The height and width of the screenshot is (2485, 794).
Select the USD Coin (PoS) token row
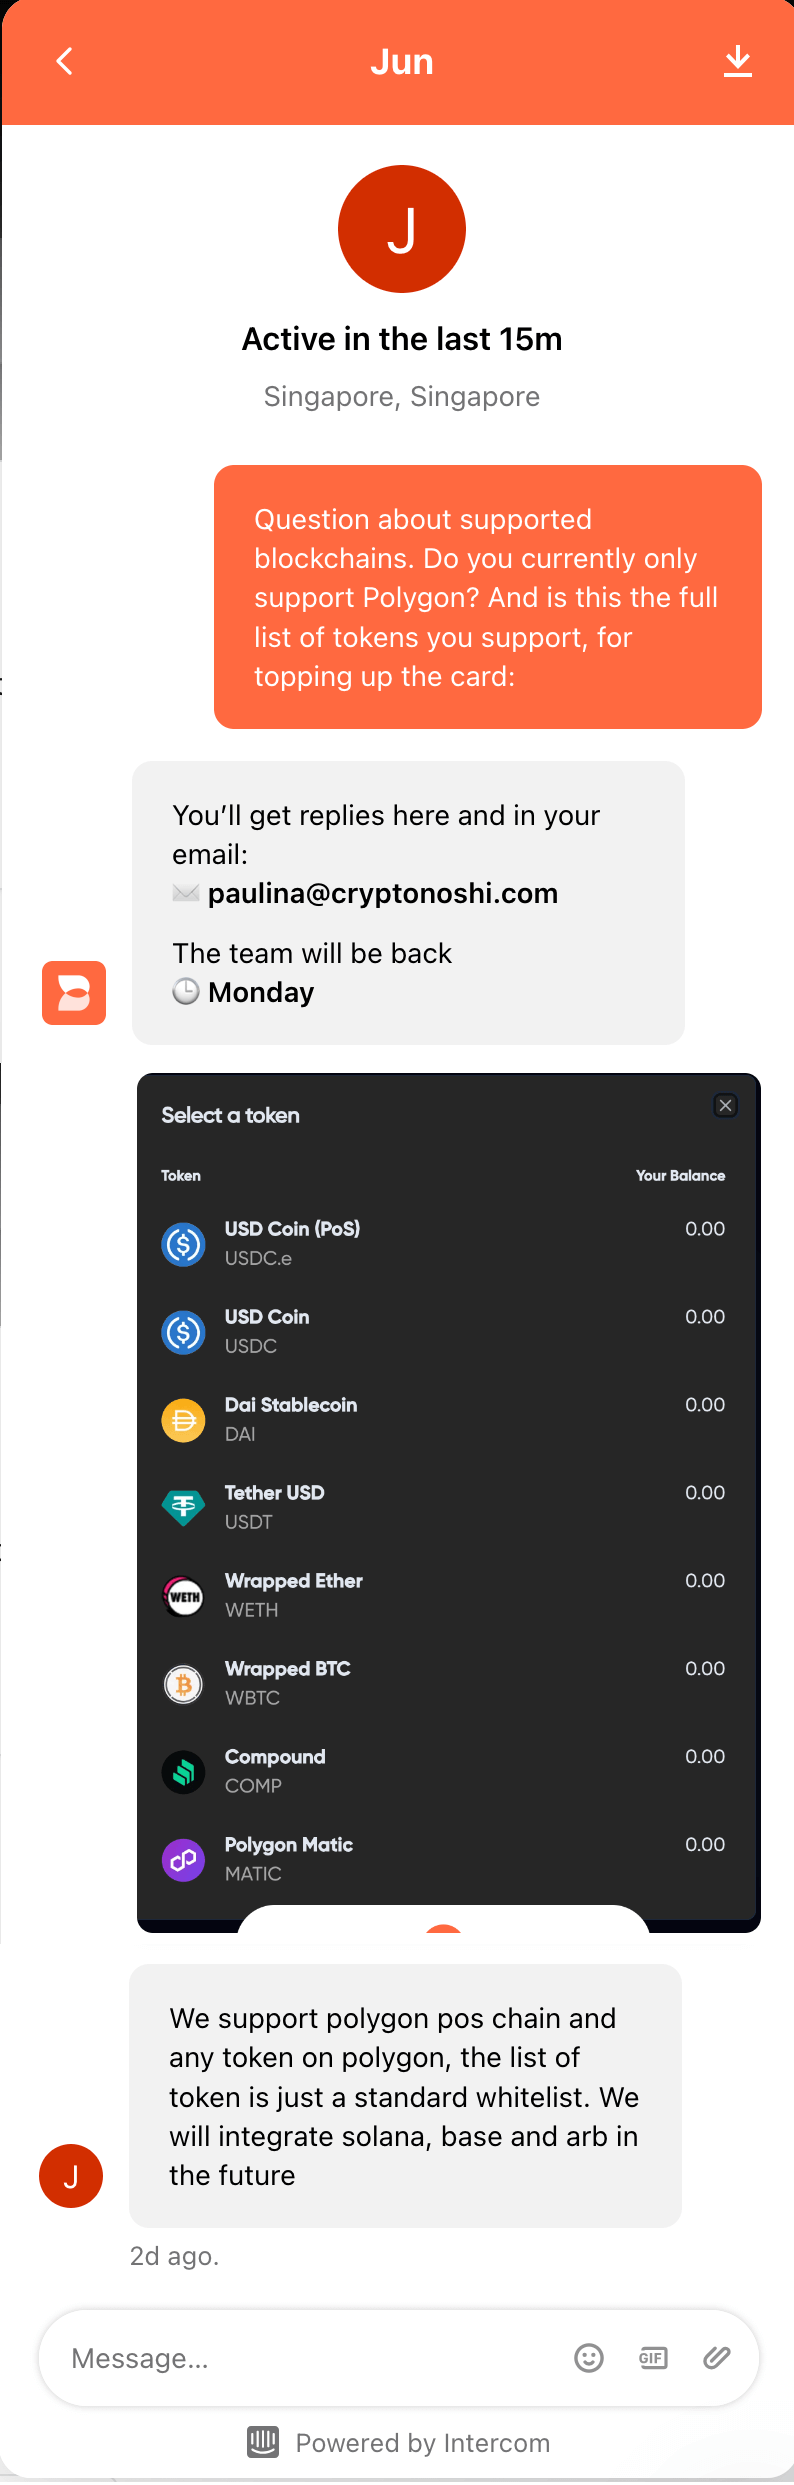(444, 1243)
